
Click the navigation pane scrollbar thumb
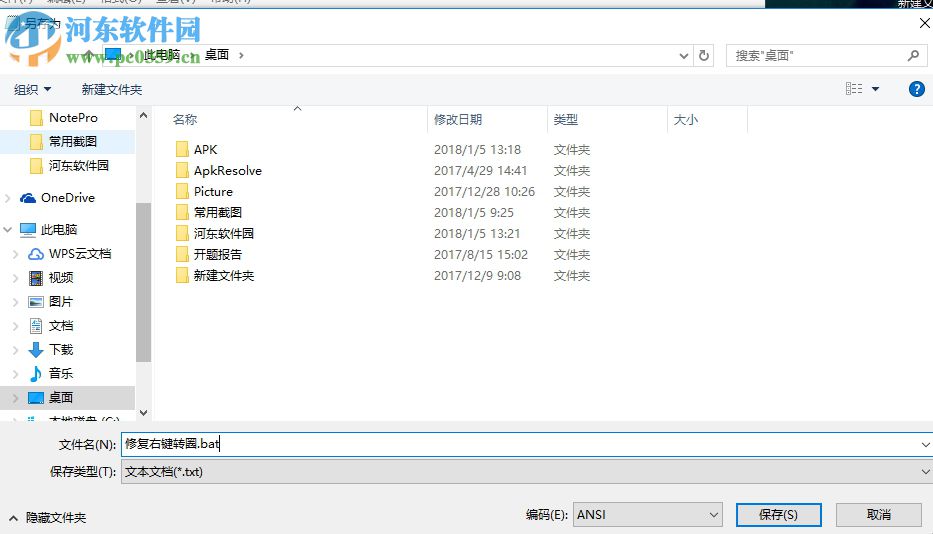(143, 282)
